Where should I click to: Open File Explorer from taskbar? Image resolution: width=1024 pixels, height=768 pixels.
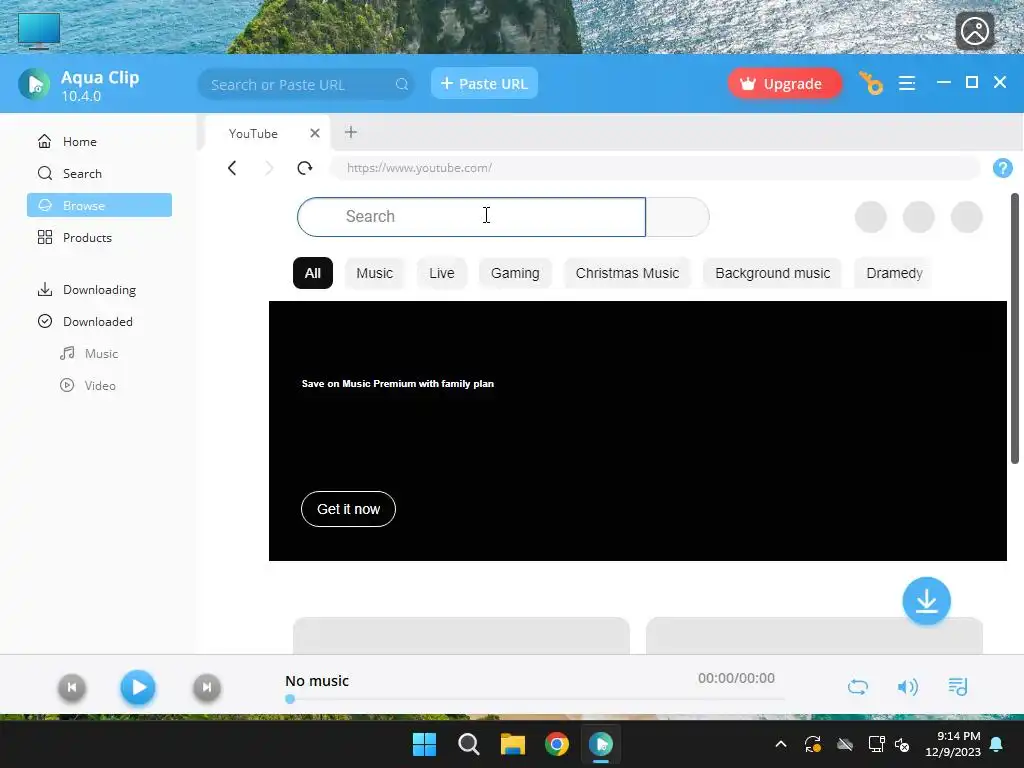513,744
